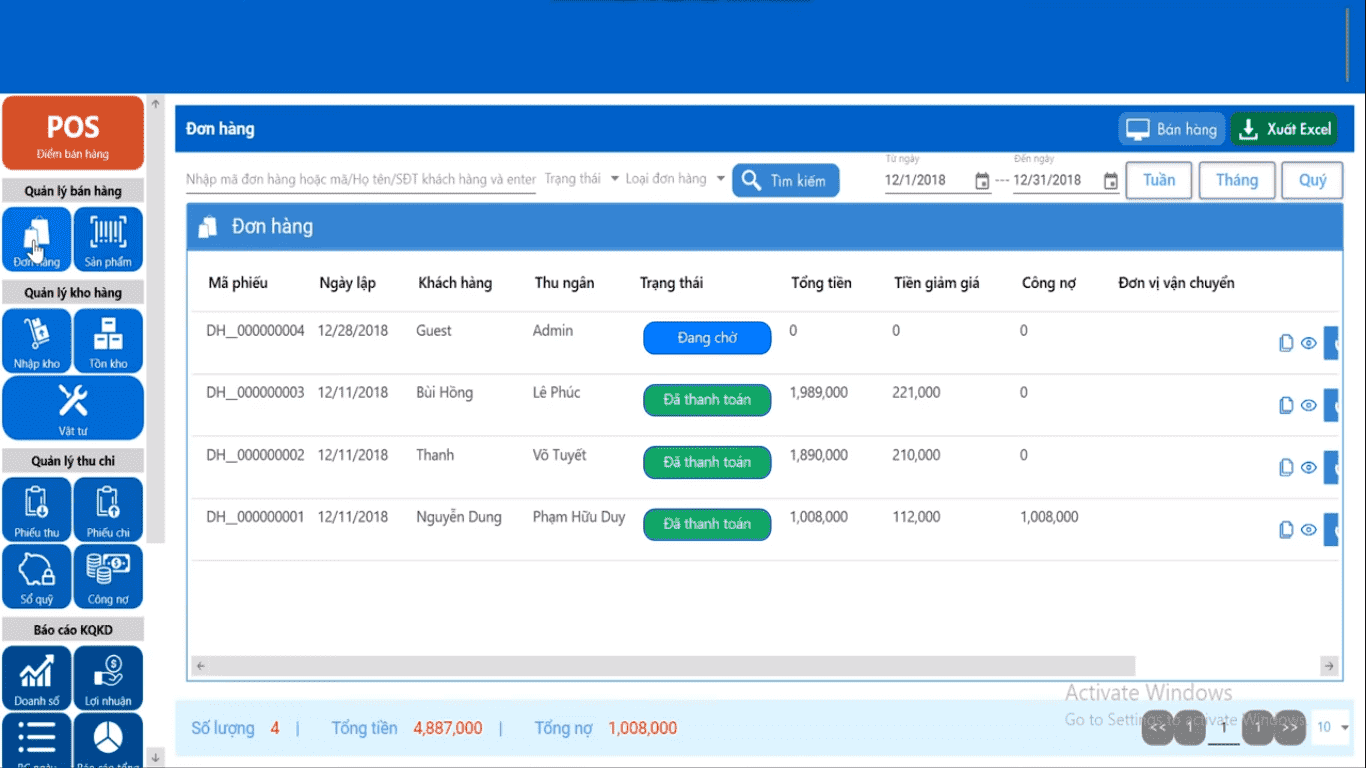Open the Đơn hàng sidebar icon
Viewport: 1366px width, 768px height.
37,239
